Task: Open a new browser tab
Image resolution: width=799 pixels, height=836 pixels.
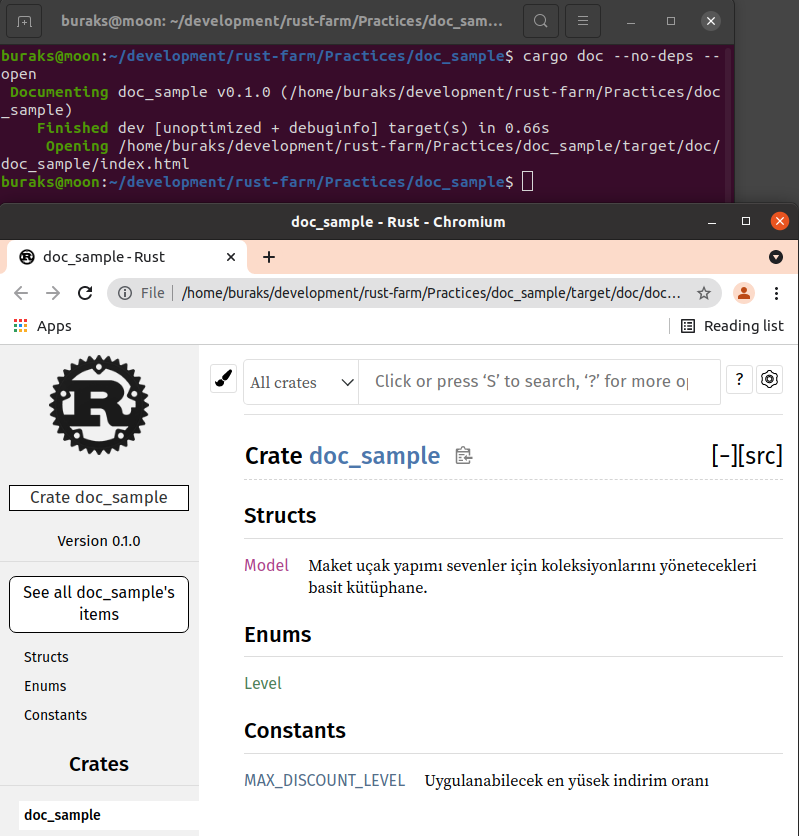Action: 268,257
